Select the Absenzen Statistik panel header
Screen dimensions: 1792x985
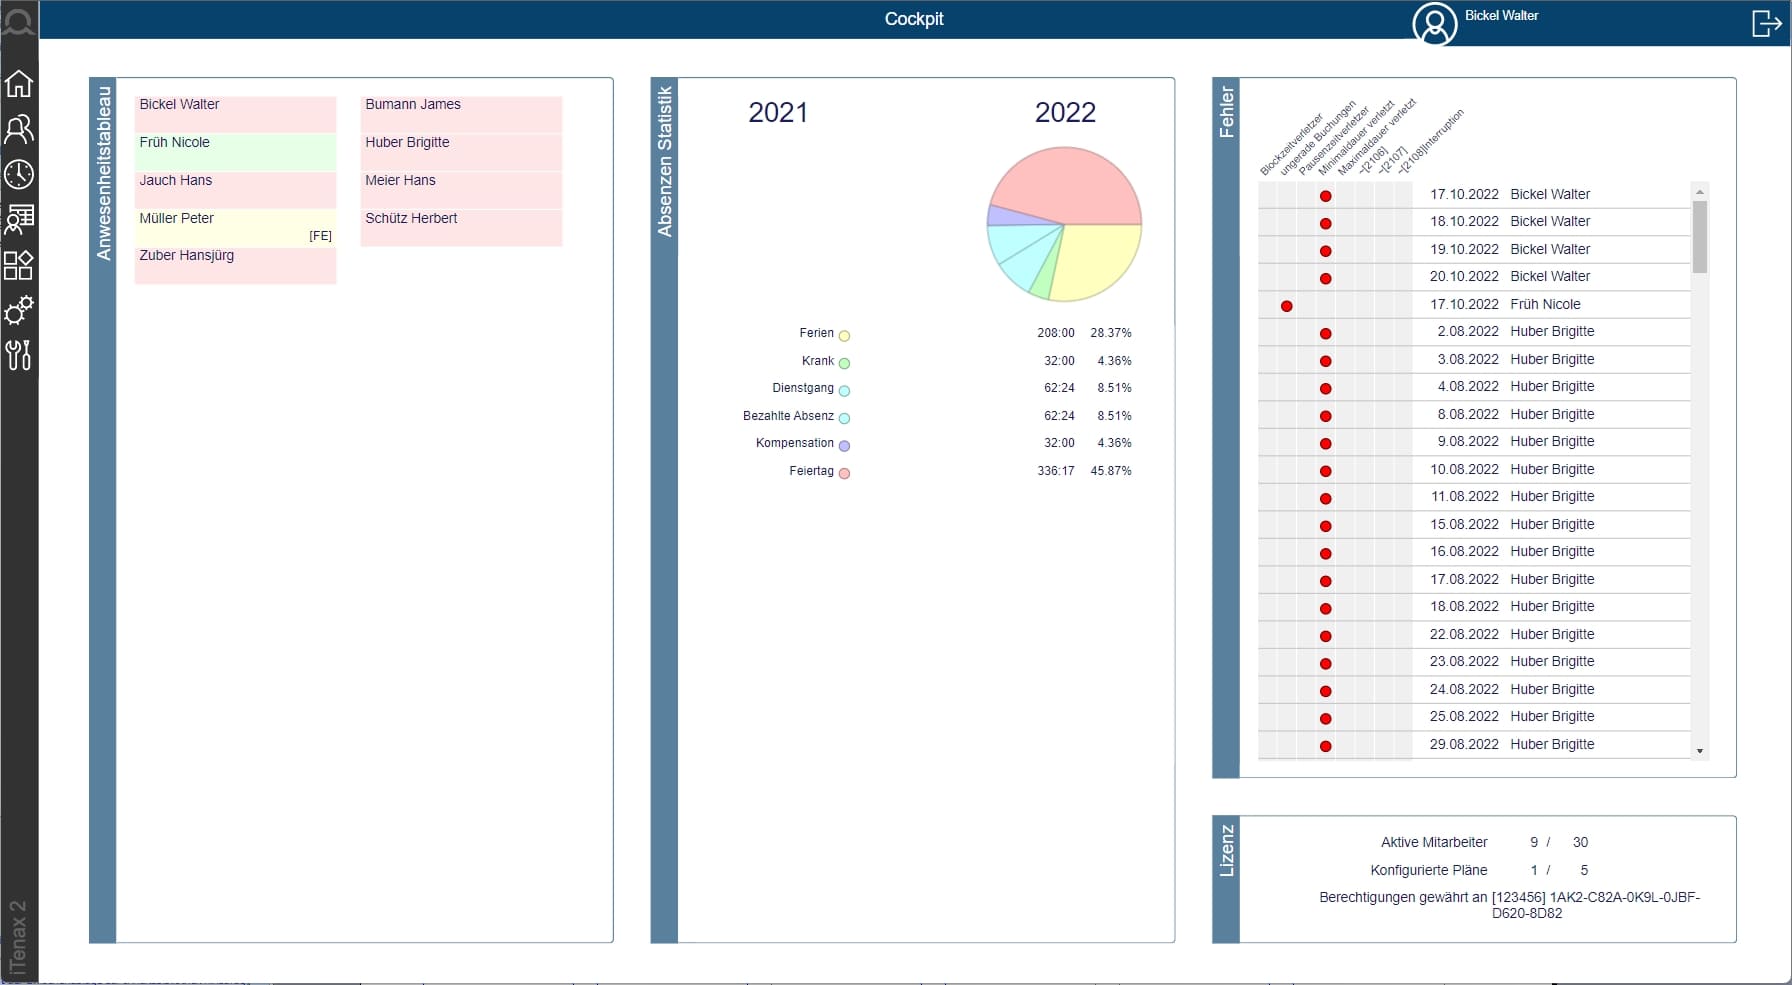pyautogui.click(x=664, y=162)
